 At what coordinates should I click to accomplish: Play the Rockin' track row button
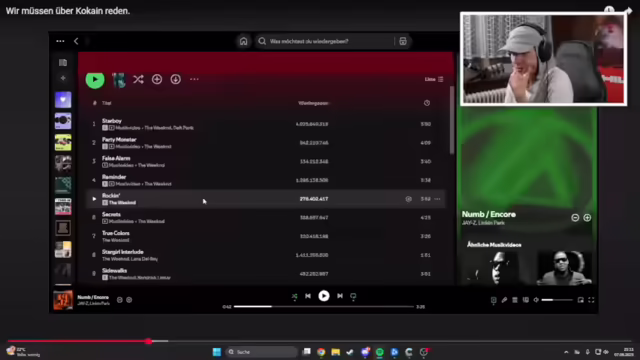click(x=94, y=199)
